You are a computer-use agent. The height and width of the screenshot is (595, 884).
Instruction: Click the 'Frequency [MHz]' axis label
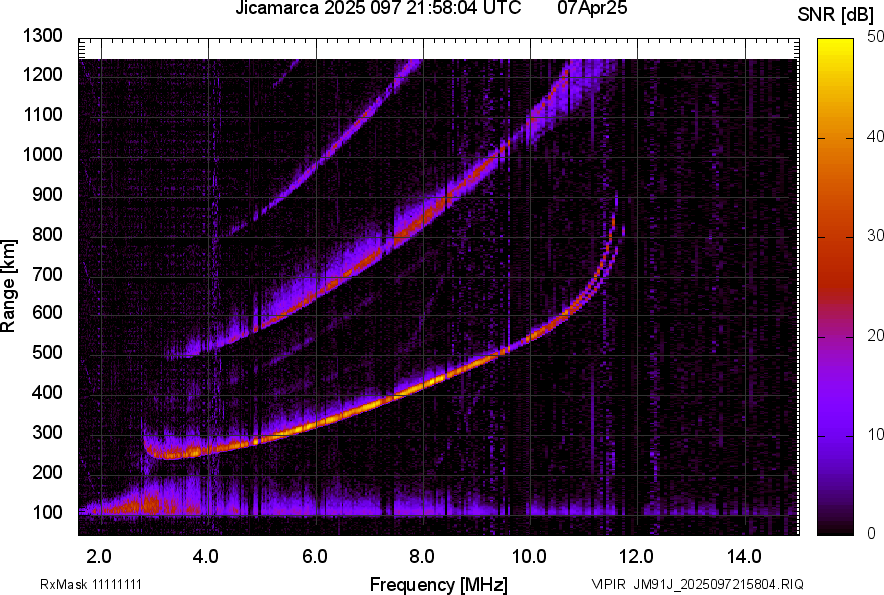[x=439, y=584]
